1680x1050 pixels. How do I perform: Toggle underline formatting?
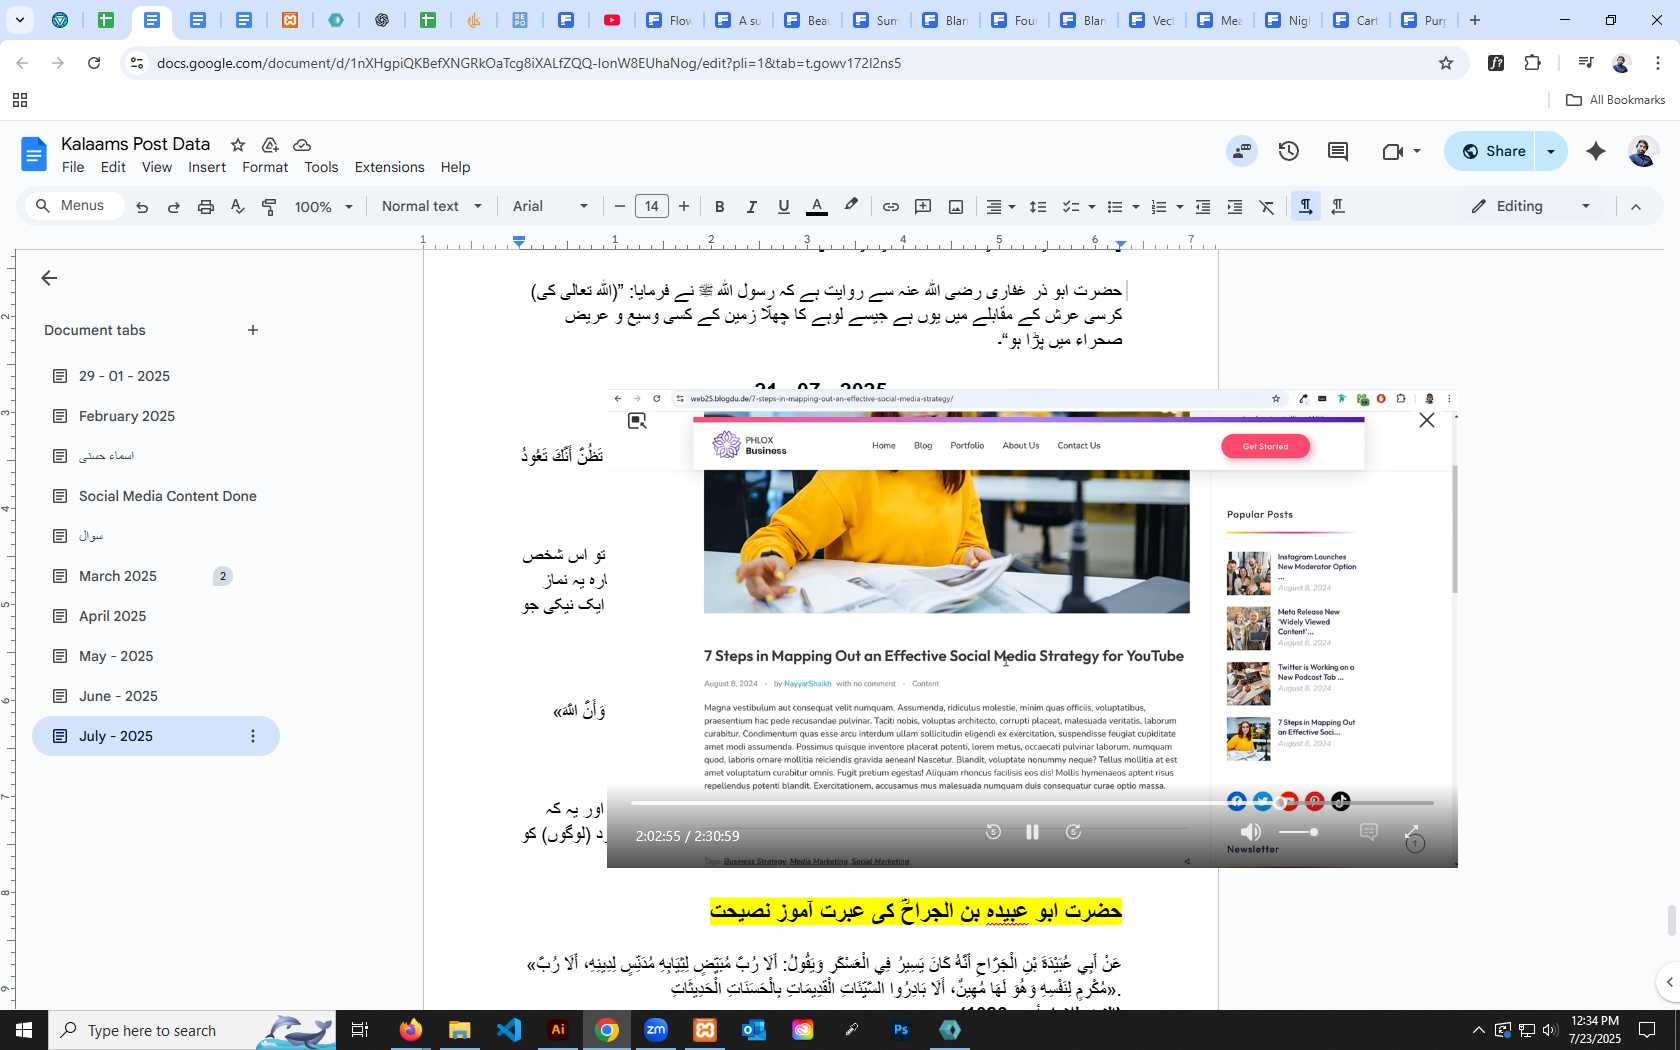tap(784, 207)
